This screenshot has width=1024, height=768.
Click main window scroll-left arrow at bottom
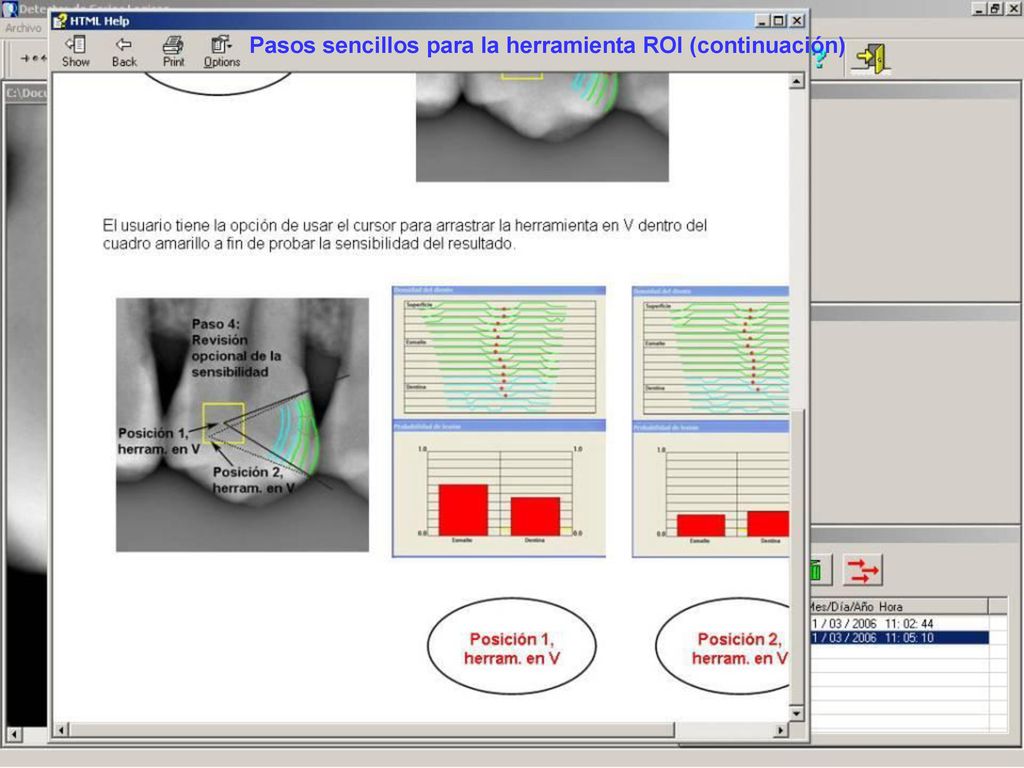click(14, 735)
